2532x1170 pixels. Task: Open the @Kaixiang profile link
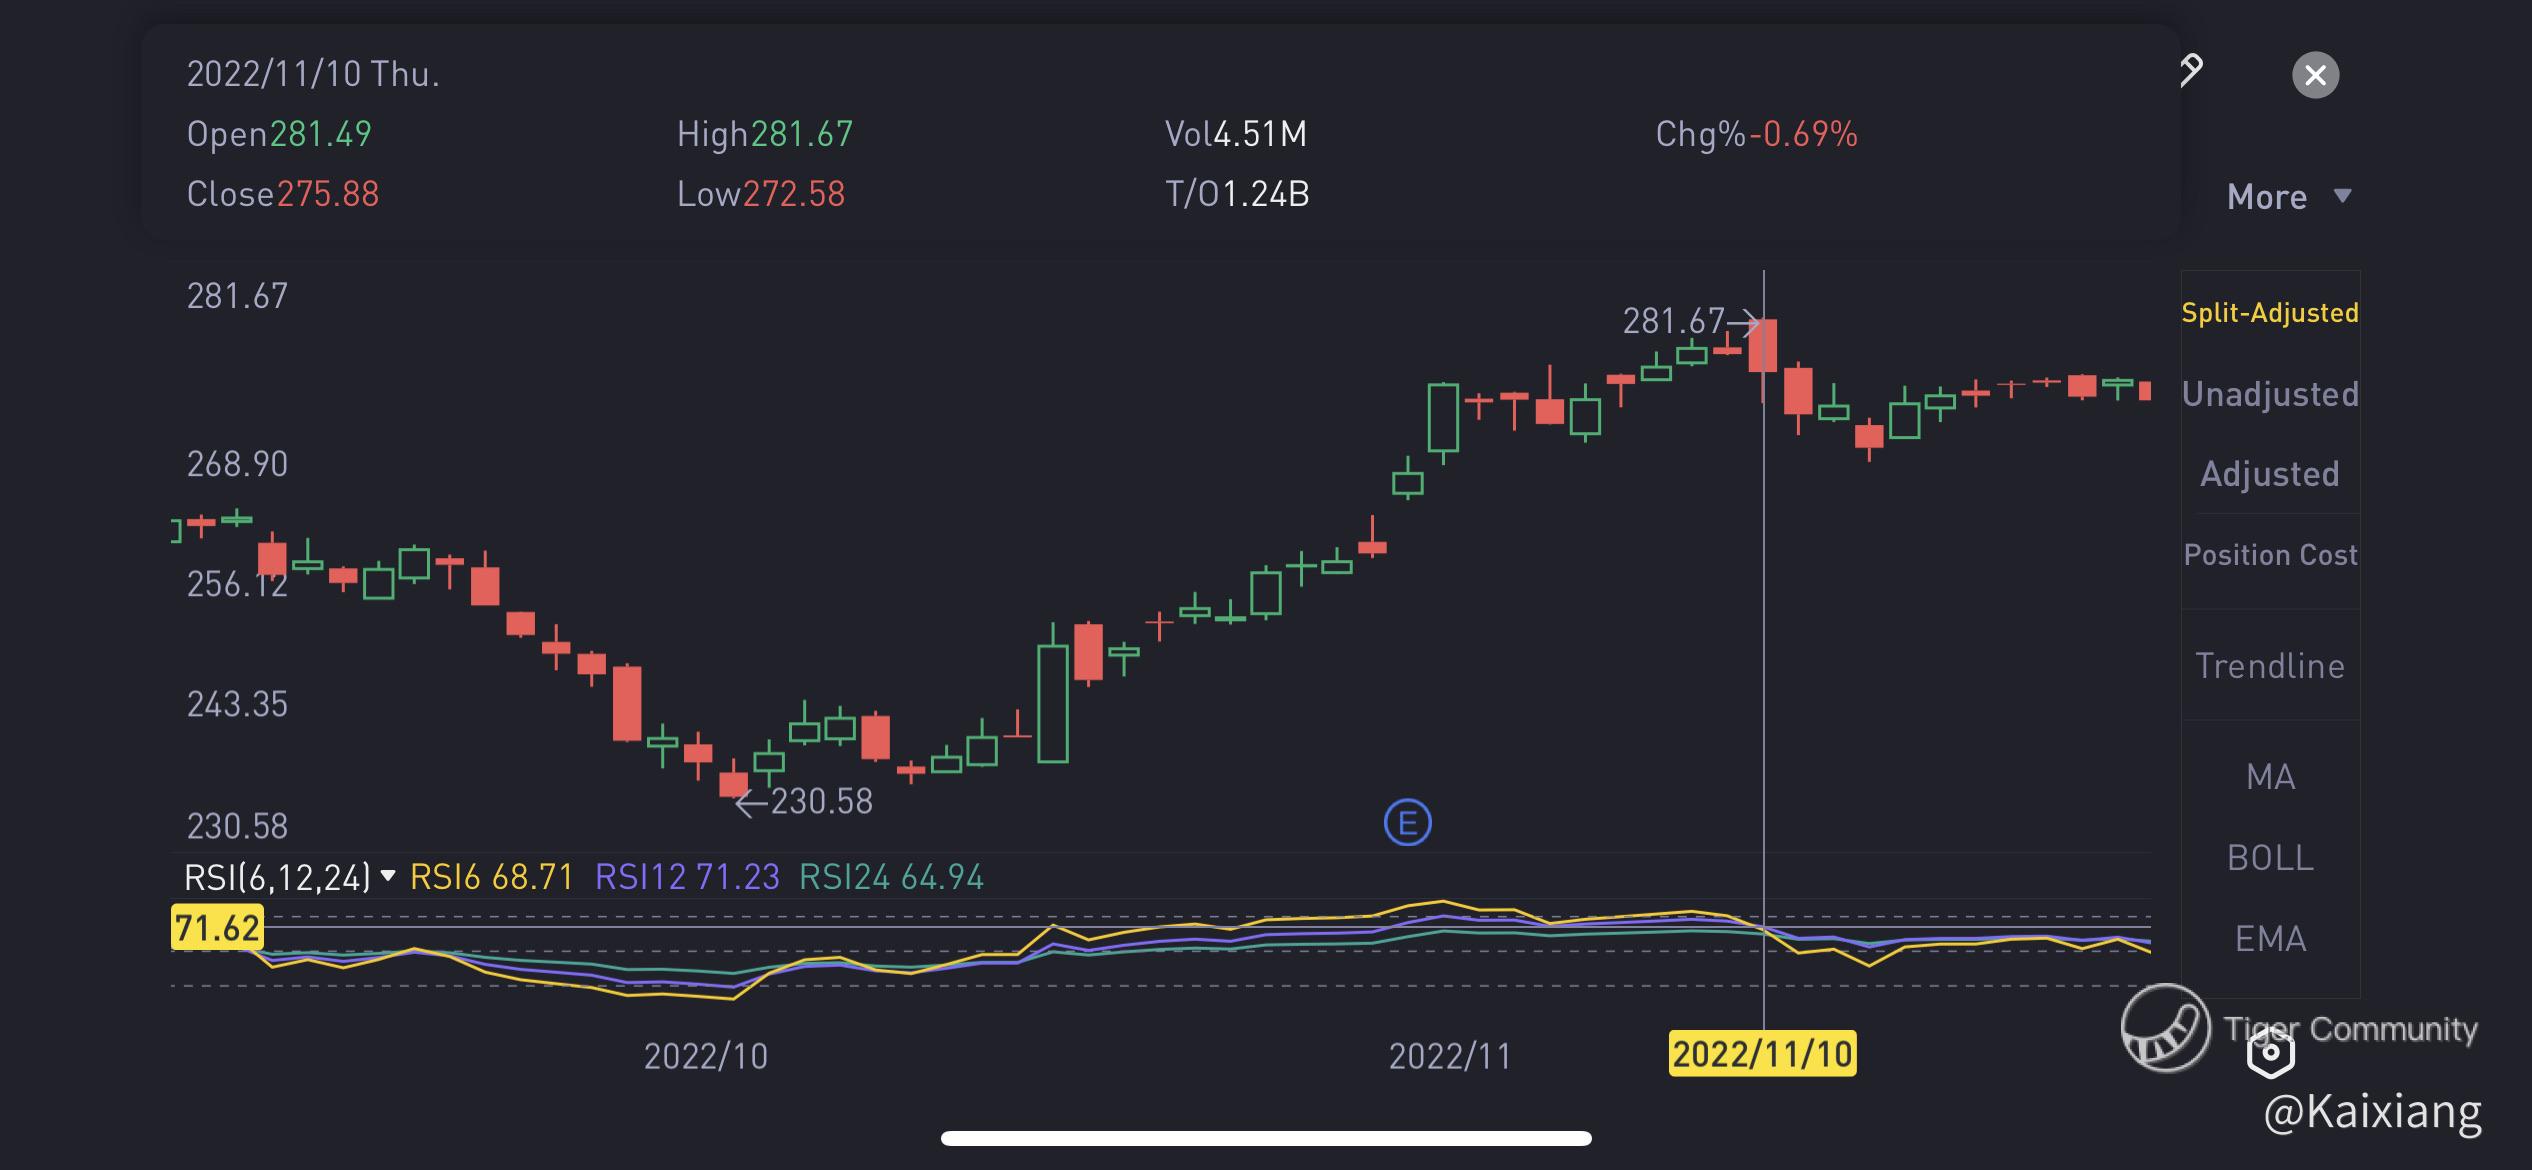click(2372, 1112)
